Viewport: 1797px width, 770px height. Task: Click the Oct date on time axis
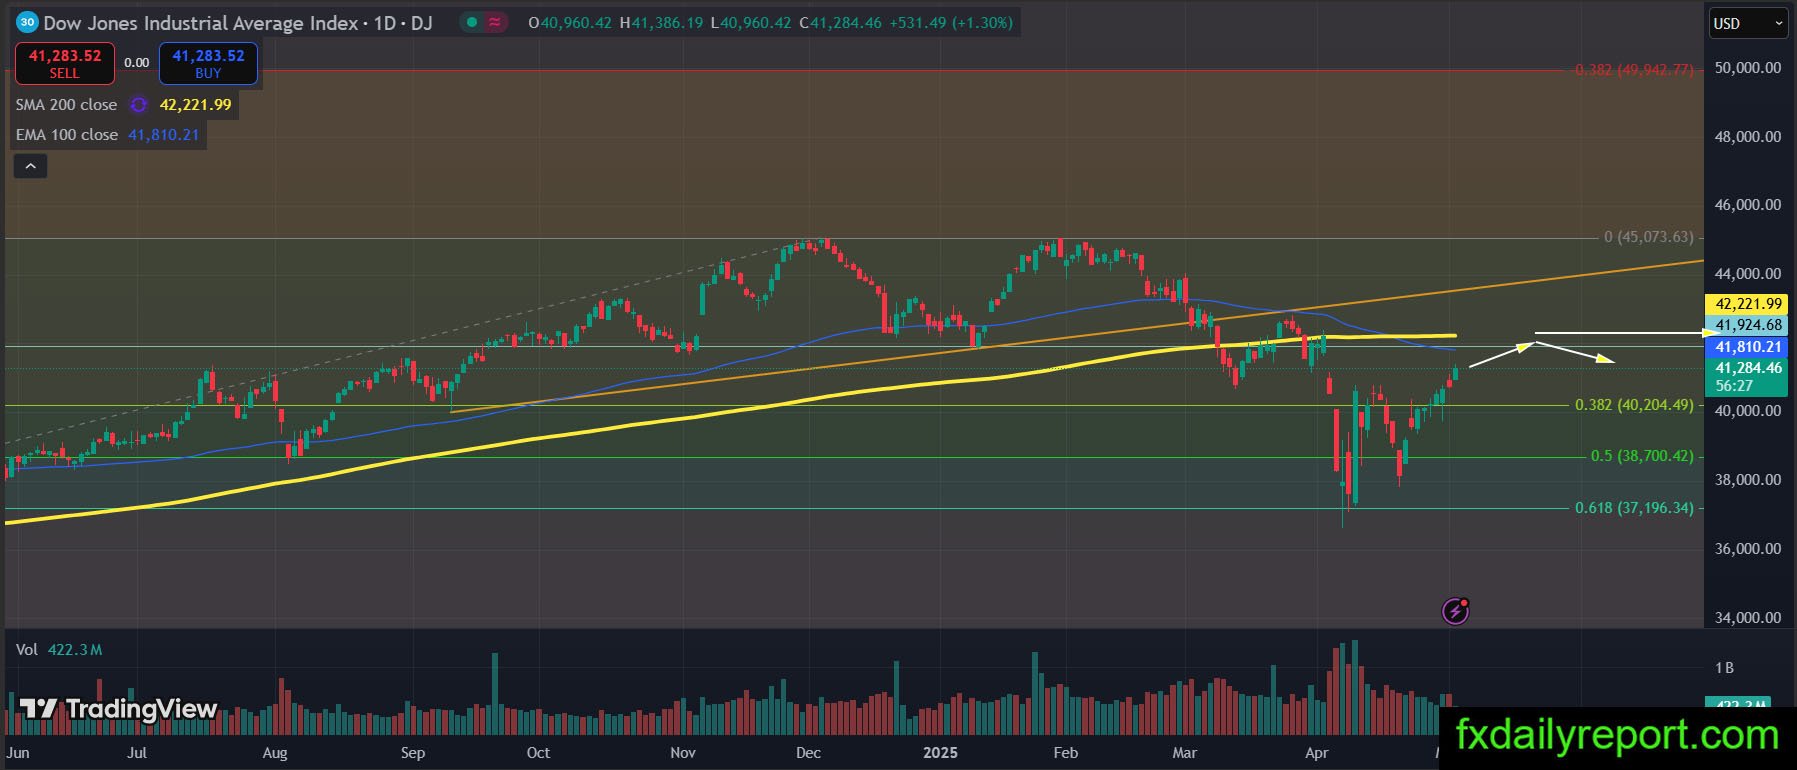click(538, 753)
